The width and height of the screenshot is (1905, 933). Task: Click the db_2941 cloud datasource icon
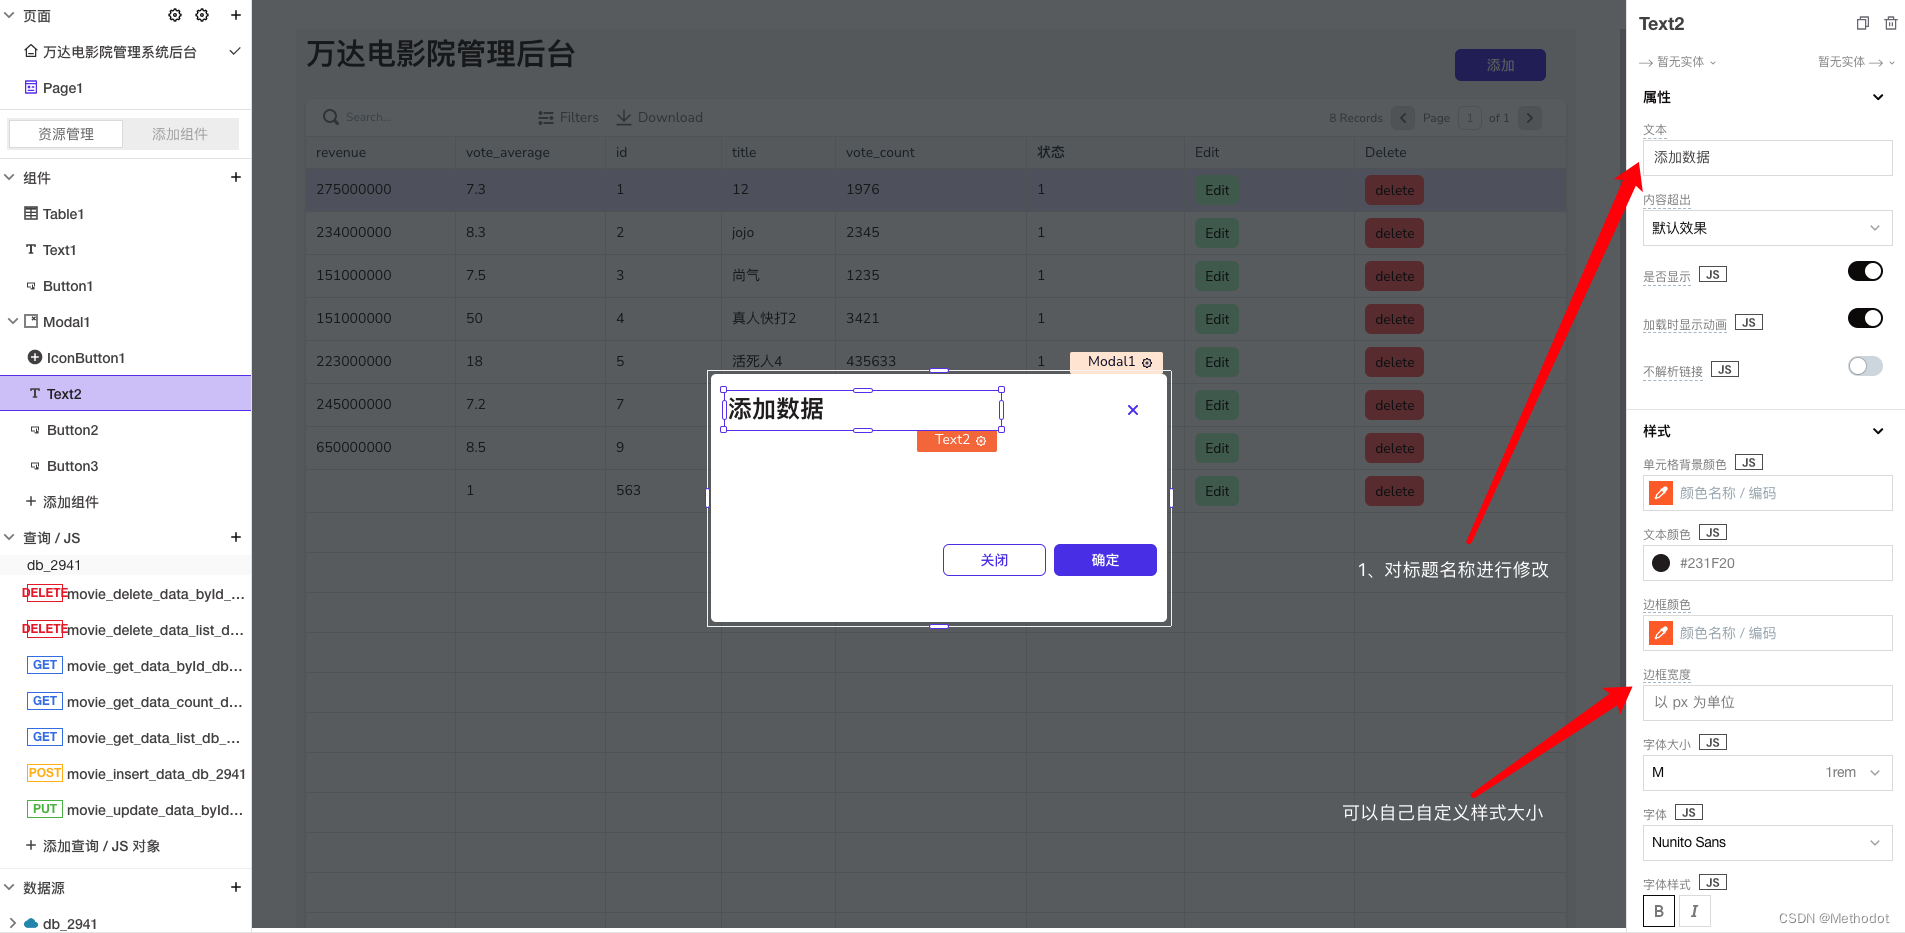31,923
